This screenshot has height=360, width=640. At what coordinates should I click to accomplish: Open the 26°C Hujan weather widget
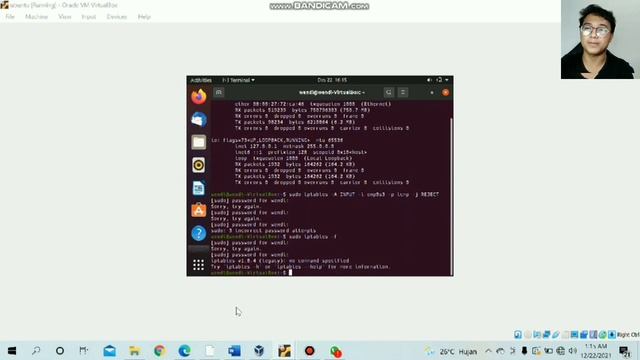(451, 351)
